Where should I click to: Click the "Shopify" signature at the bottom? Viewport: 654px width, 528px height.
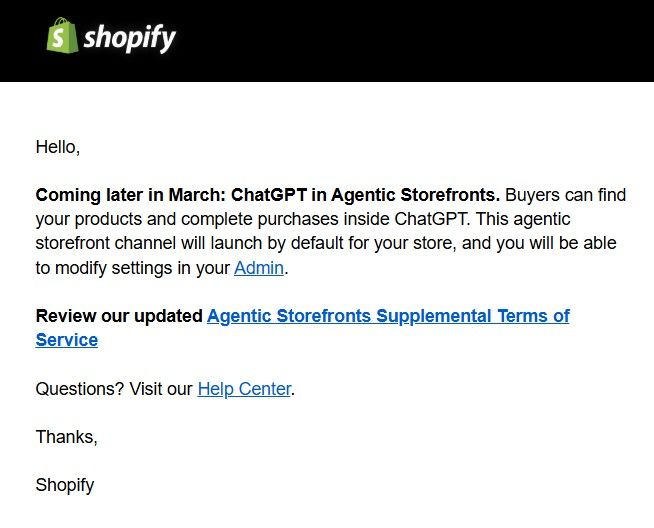coord(65,485)
